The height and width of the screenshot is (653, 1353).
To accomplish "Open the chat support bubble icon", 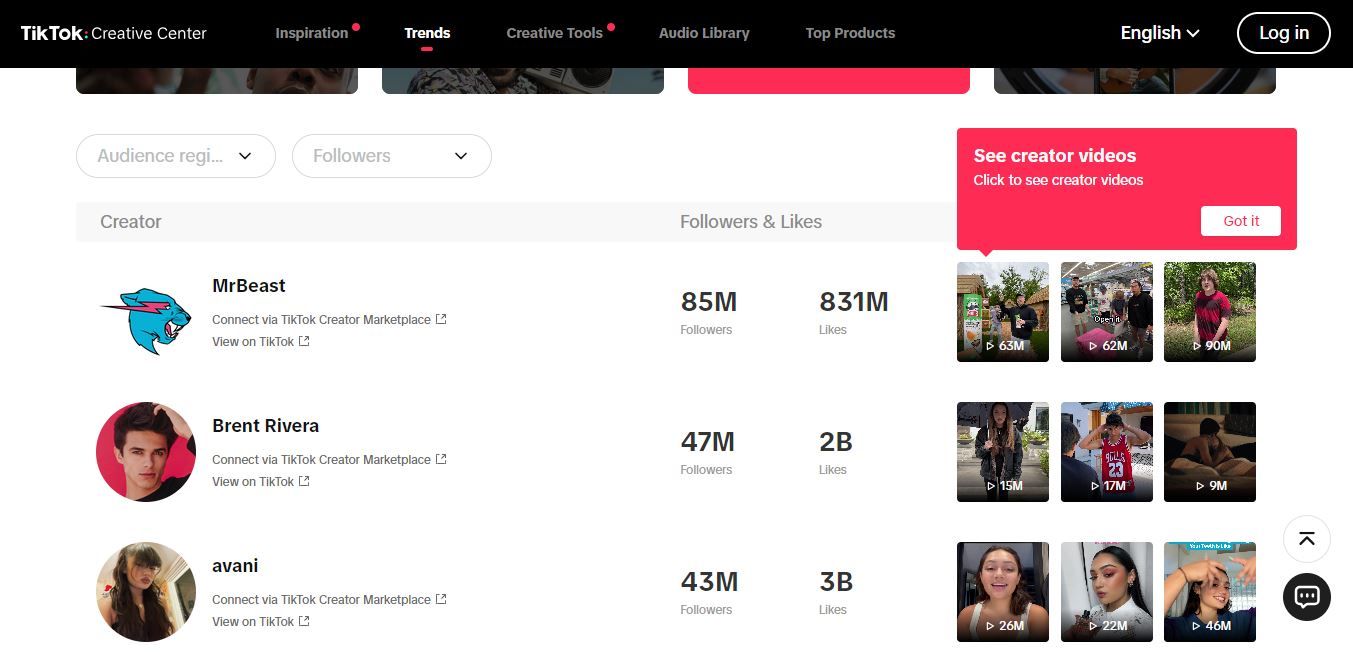I will tap(1306, 597).
